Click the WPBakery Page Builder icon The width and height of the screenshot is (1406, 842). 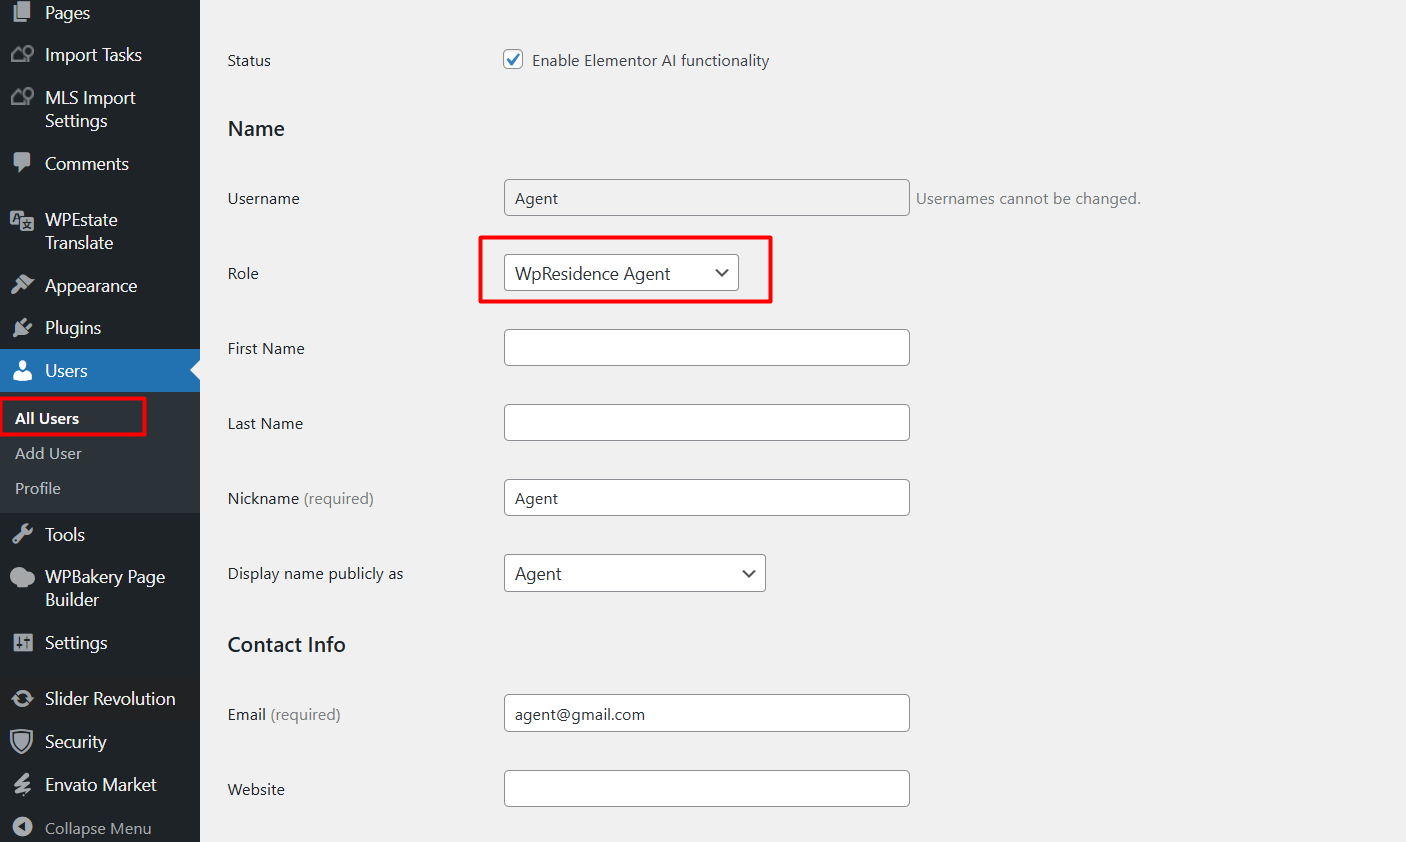pos(22,577)
